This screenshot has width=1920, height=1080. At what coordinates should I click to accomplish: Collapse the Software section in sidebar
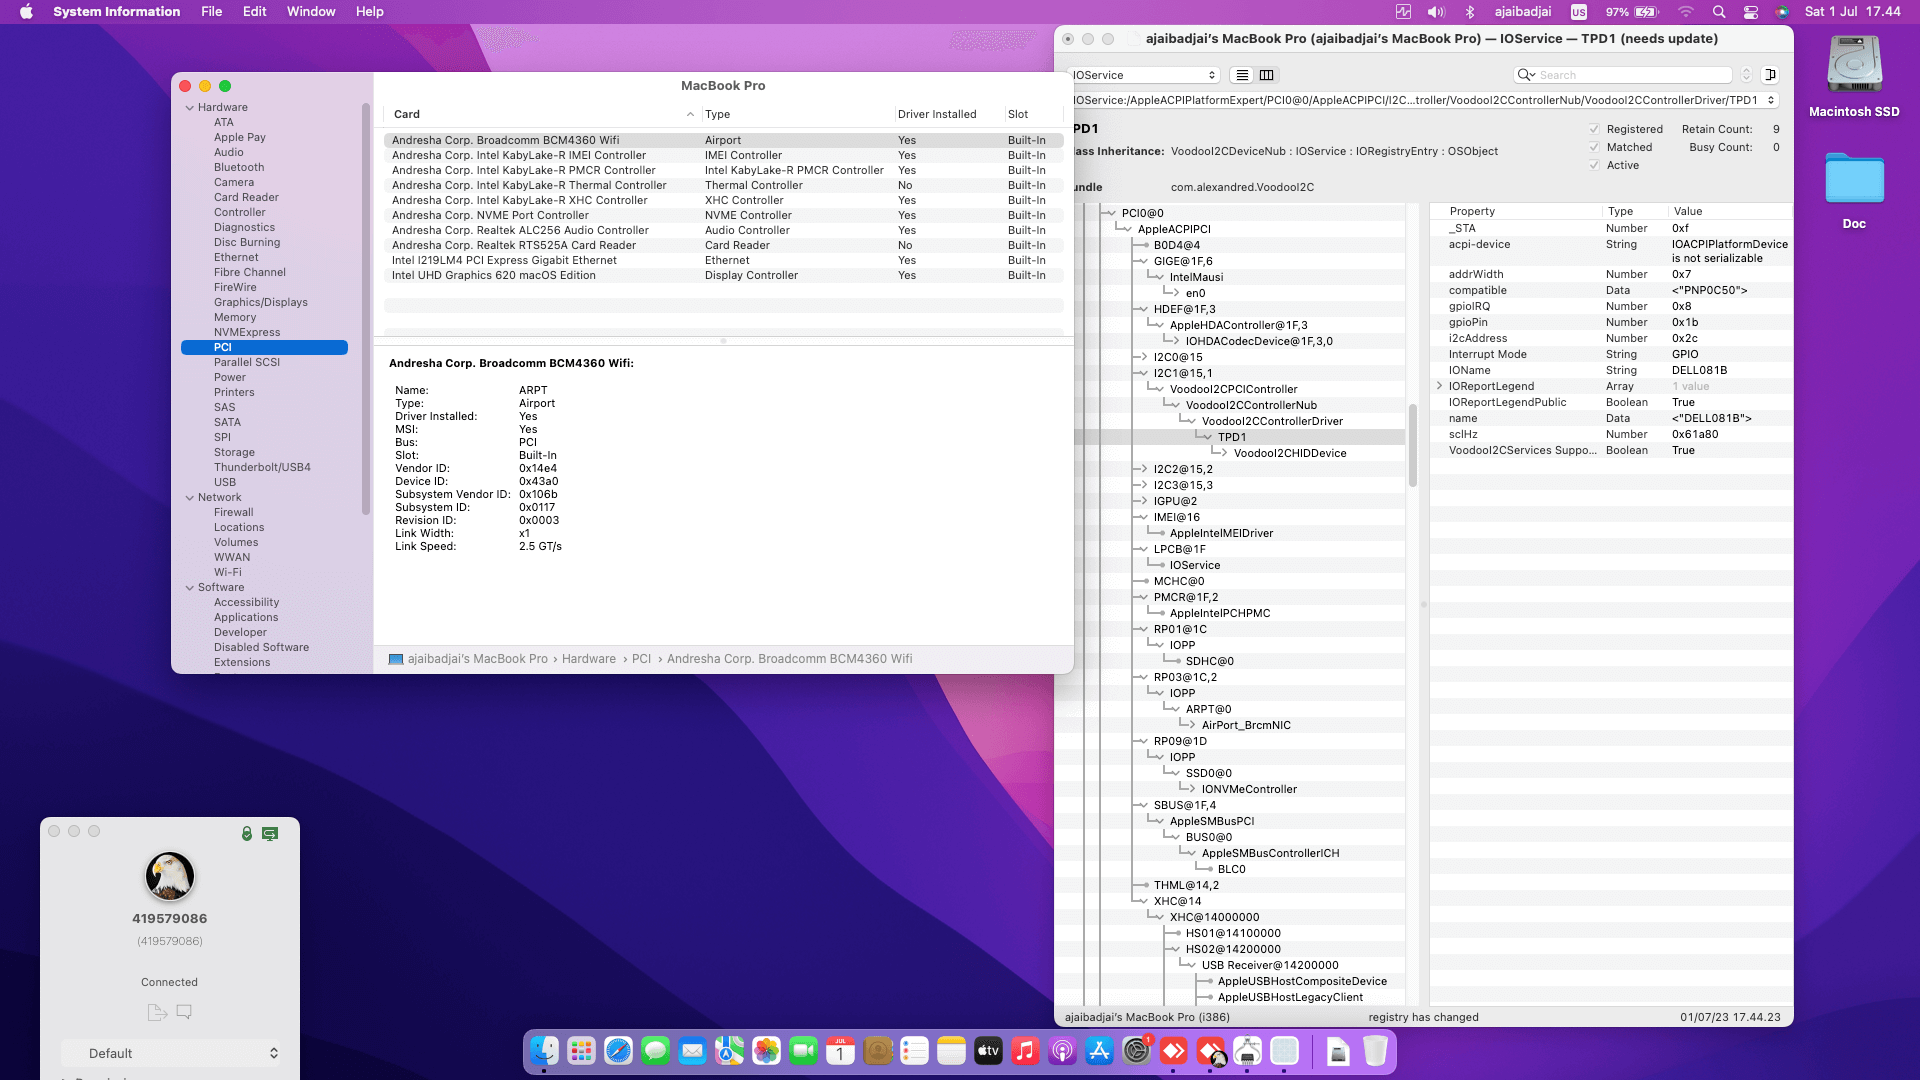tap(189, 587)
